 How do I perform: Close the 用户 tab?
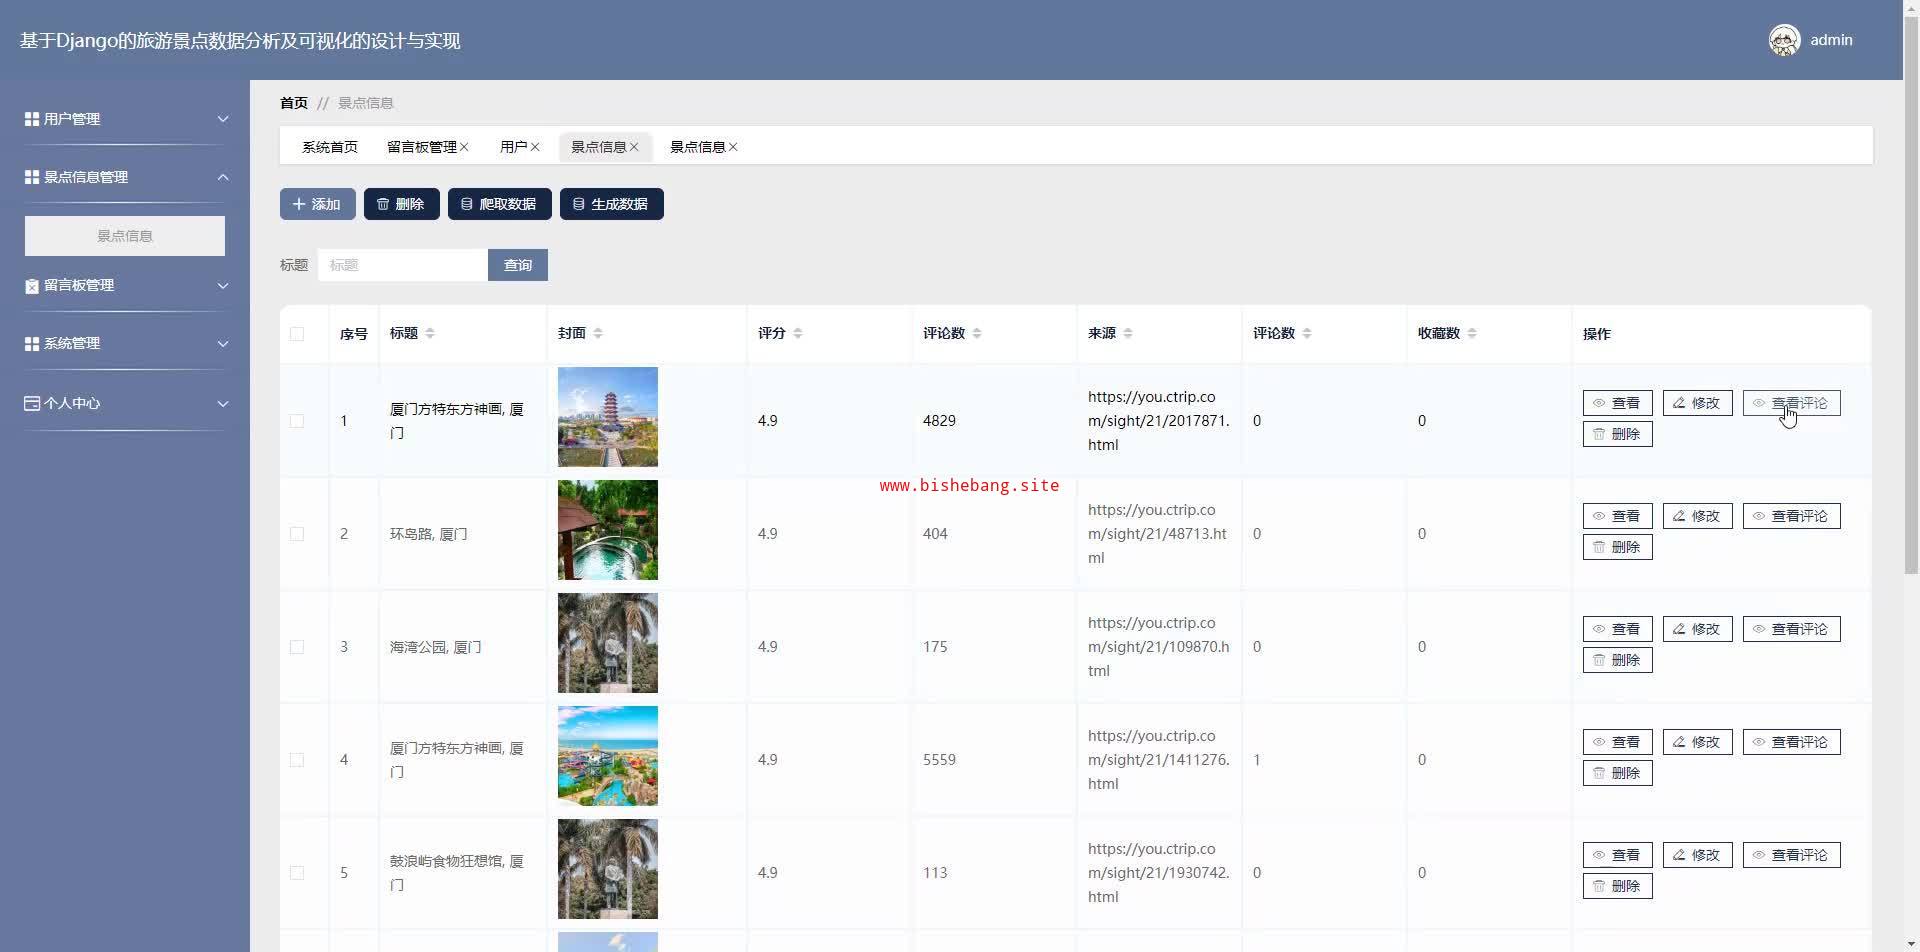tap(535, 147)
